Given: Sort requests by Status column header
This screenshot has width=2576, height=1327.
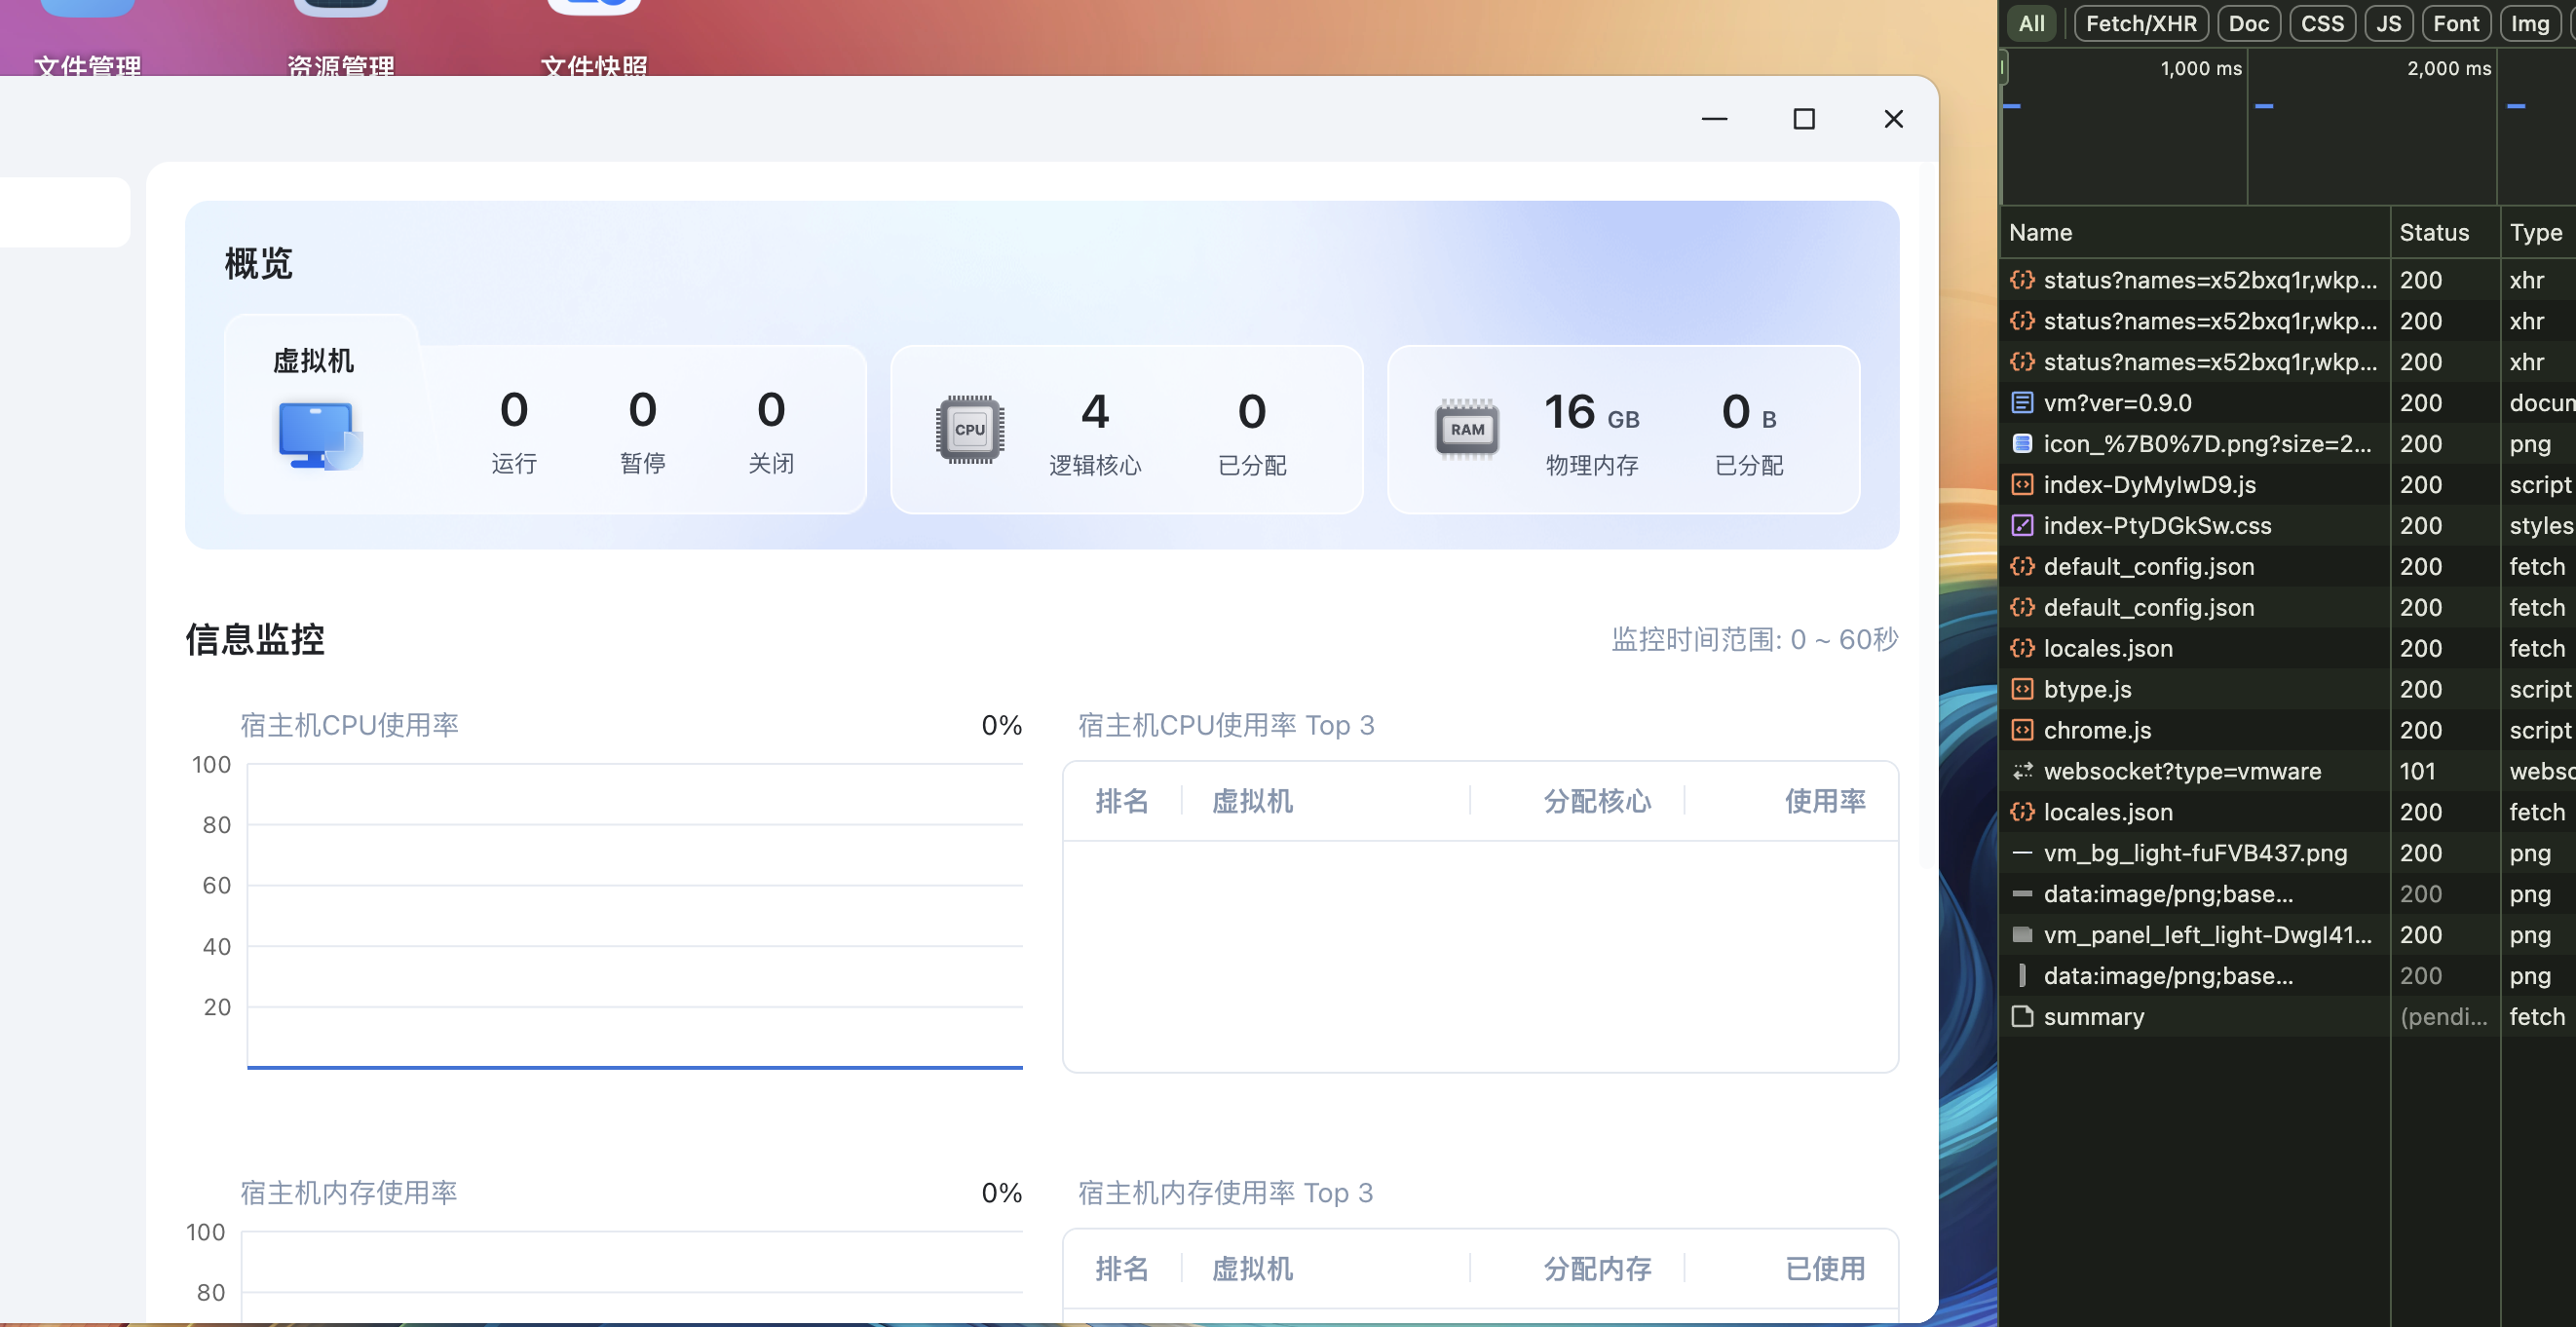Looking at the screenshot, I should point(2433,233).
